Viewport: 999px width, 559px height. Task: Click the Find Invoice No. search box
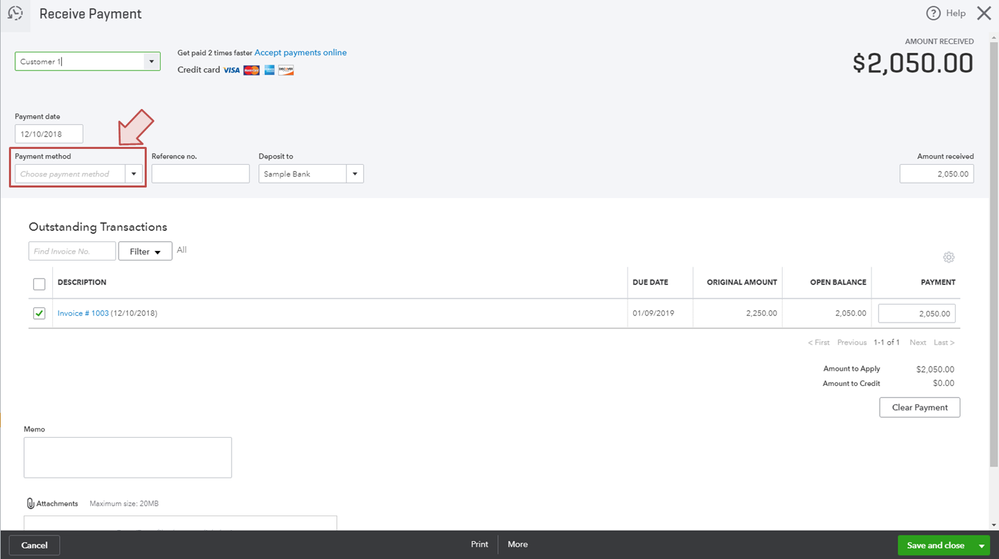coord(72,251)
